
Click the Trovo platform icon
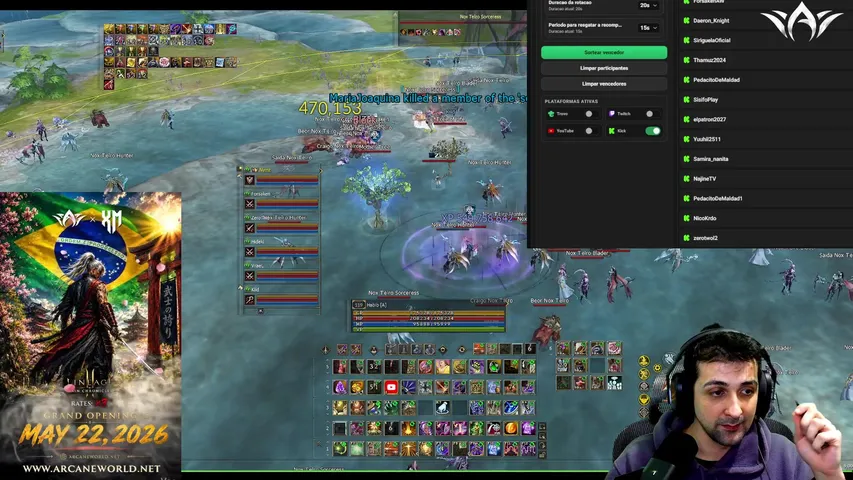[x=551, y=114]
